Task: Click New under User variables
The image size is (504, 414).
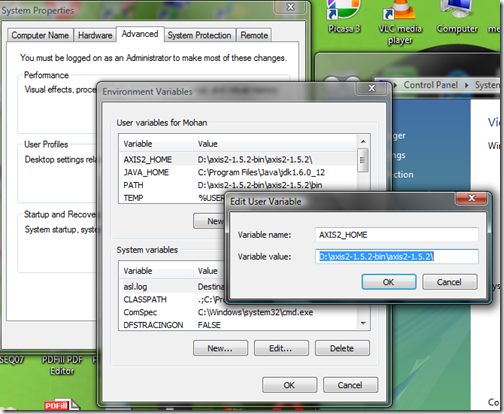Action: point(210,221)
